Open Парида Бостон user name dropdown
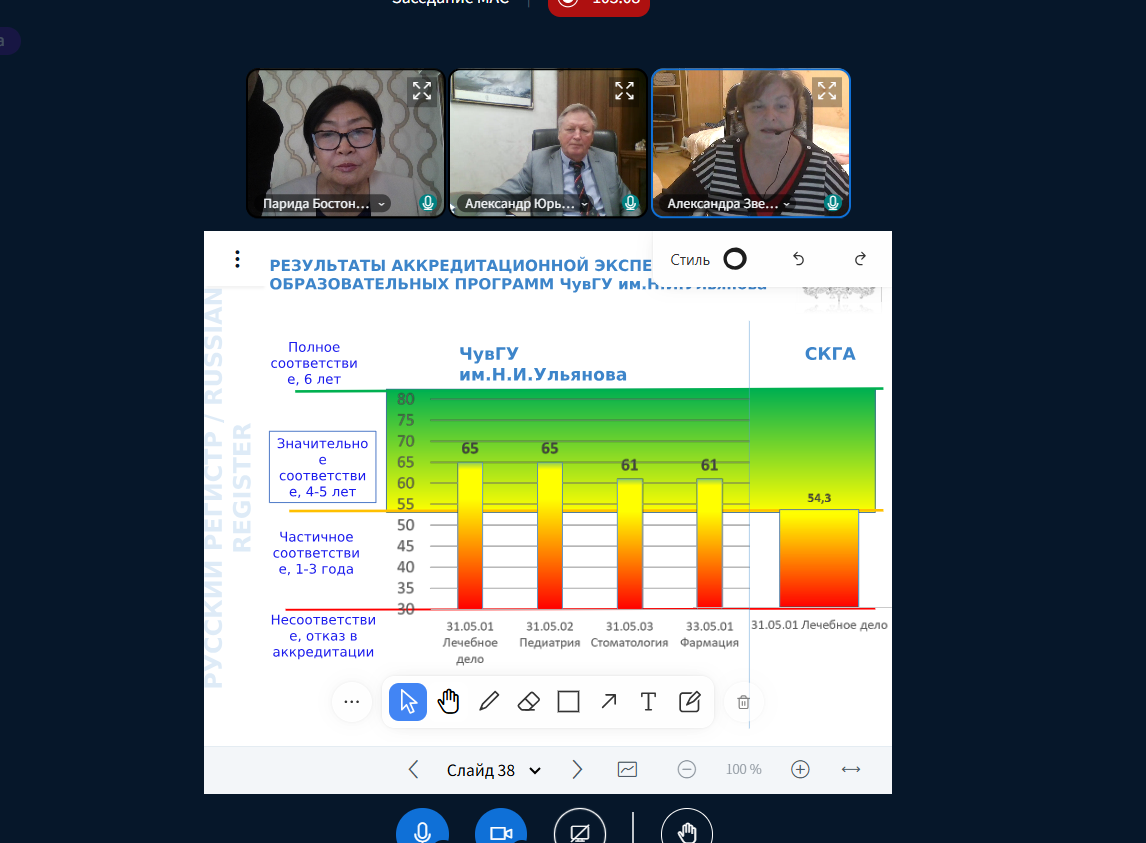 (x=325, y=204)
